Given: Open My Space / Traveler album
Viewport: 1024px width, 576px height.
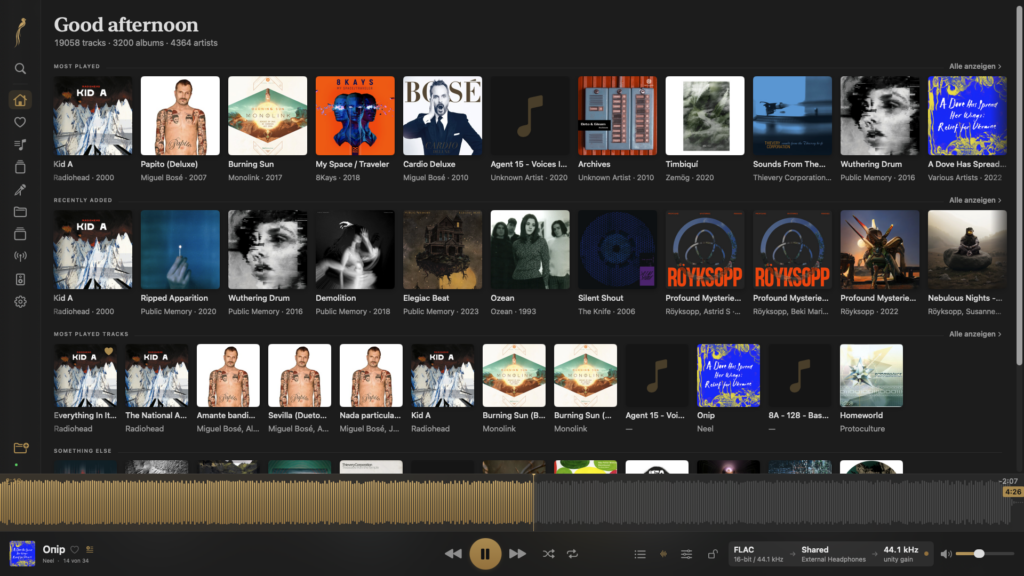Looking at the screenshot, I should 355,116.
